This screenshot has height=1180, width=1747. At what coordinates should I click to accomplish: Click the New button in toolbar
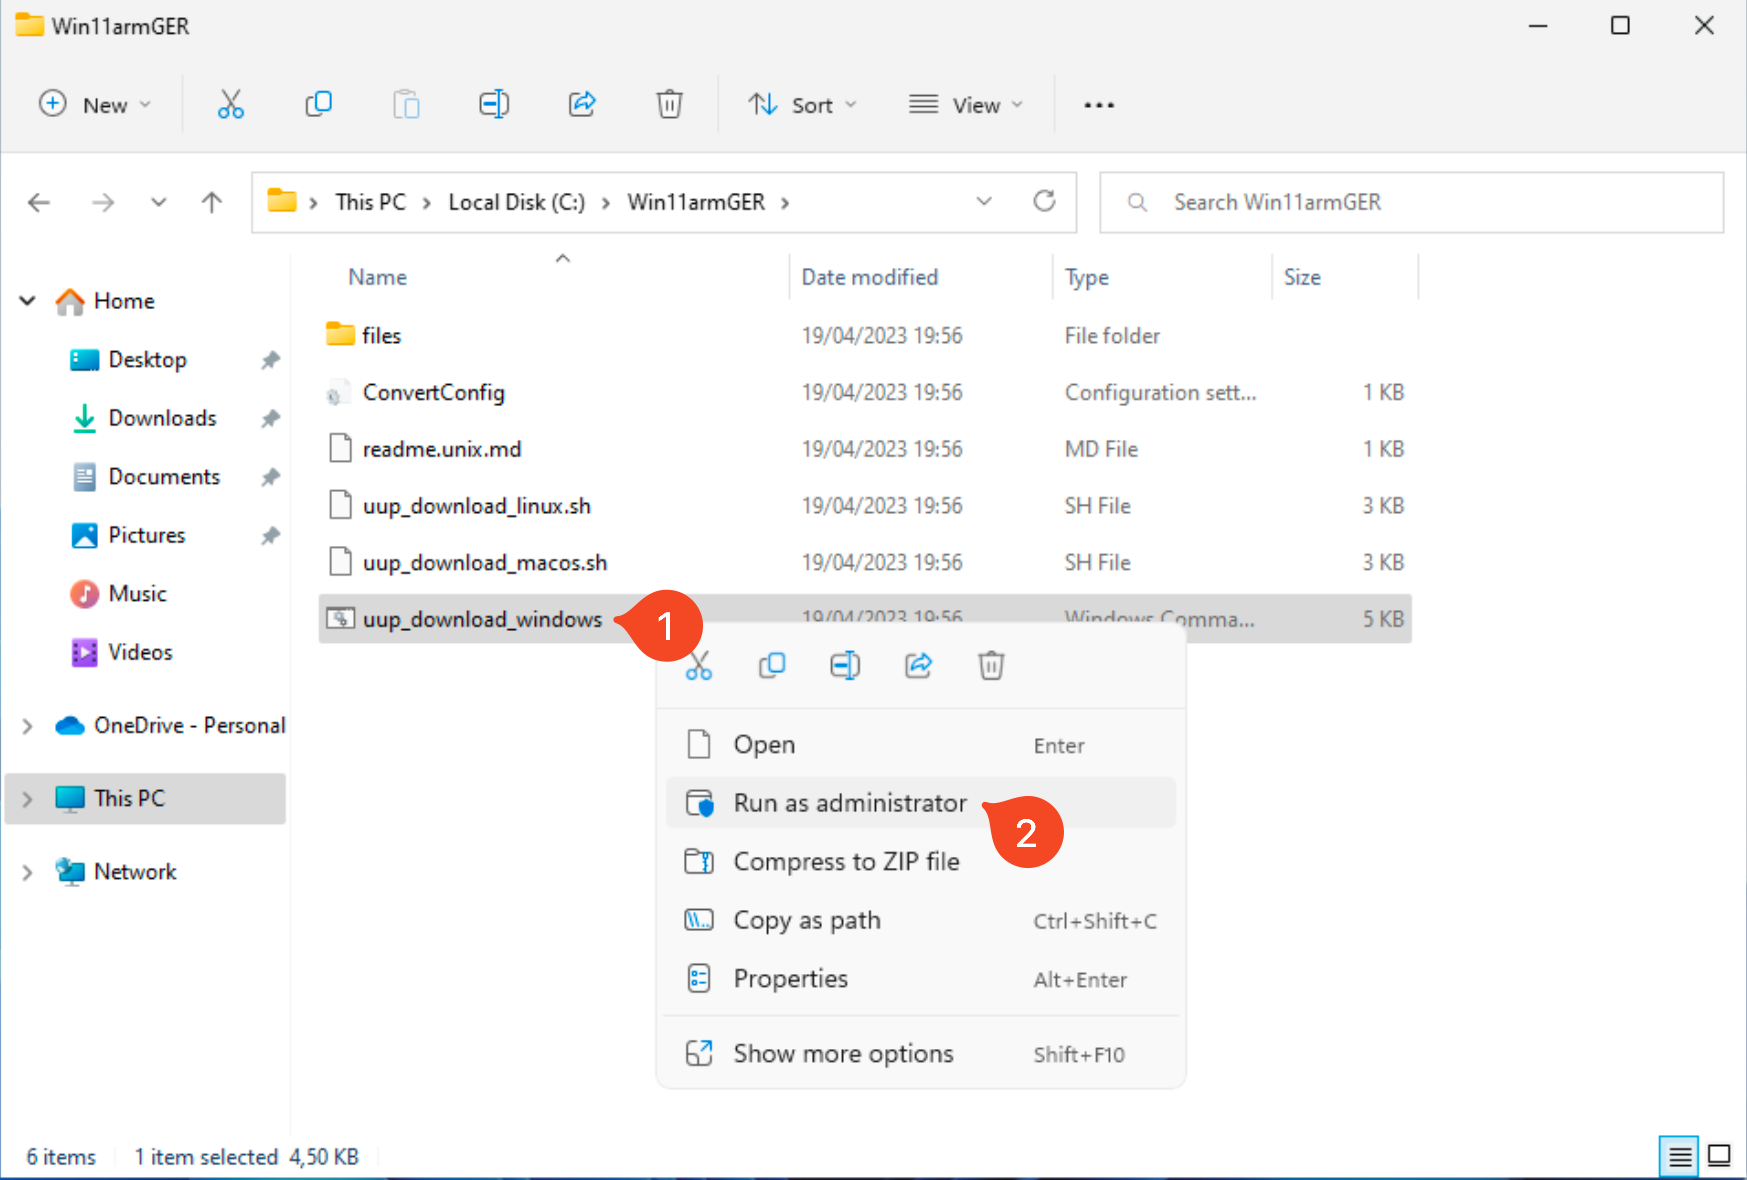[x=95, y=105]
